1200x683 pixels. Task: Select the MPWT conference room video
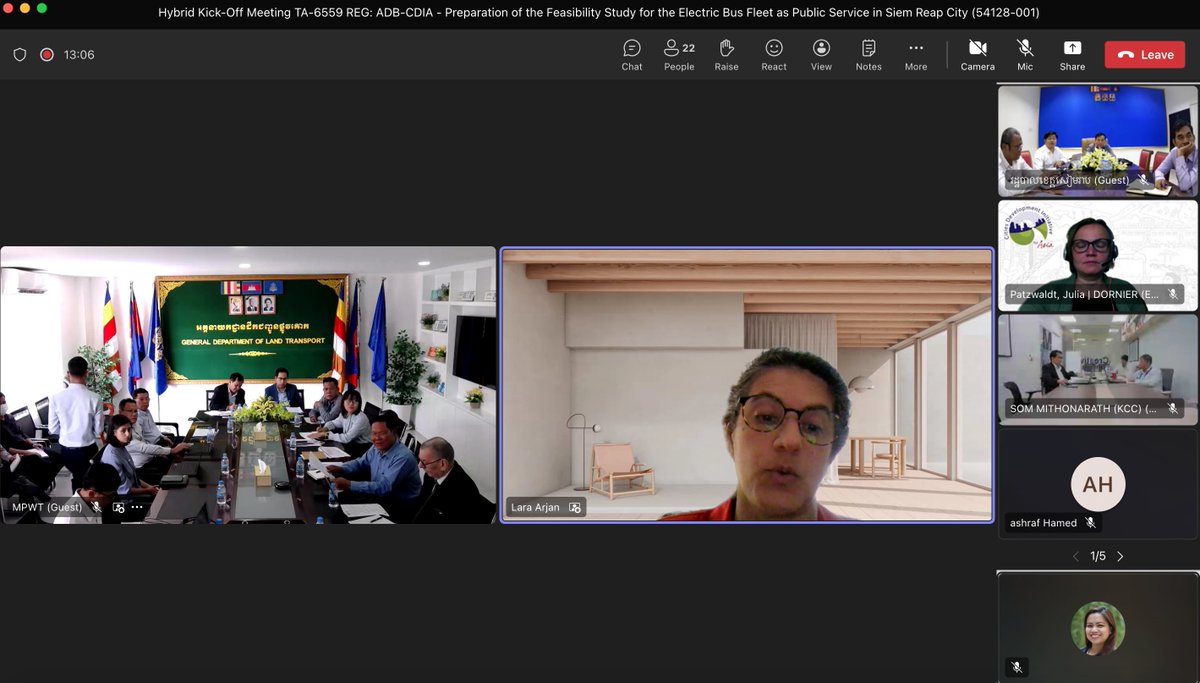coord(248,385)
